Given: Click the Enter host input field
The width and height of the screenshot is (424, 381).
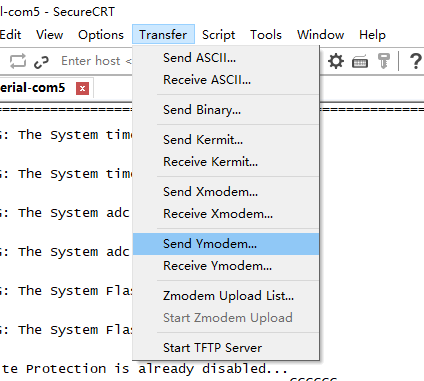Looking at the screenshot, I should point(96,61).
